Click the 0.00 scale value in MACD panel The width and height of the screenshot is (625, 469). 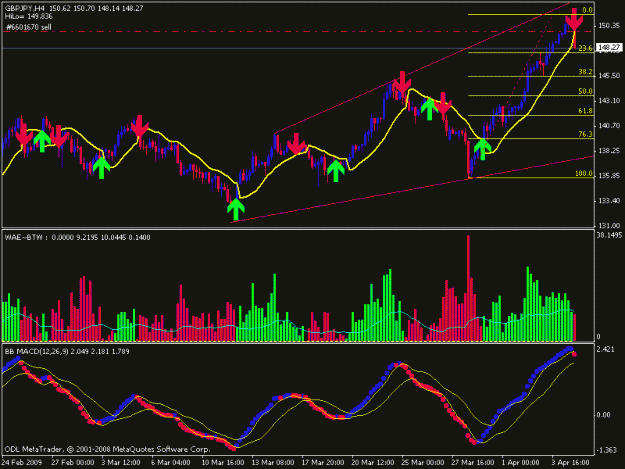tap(603, 415)
